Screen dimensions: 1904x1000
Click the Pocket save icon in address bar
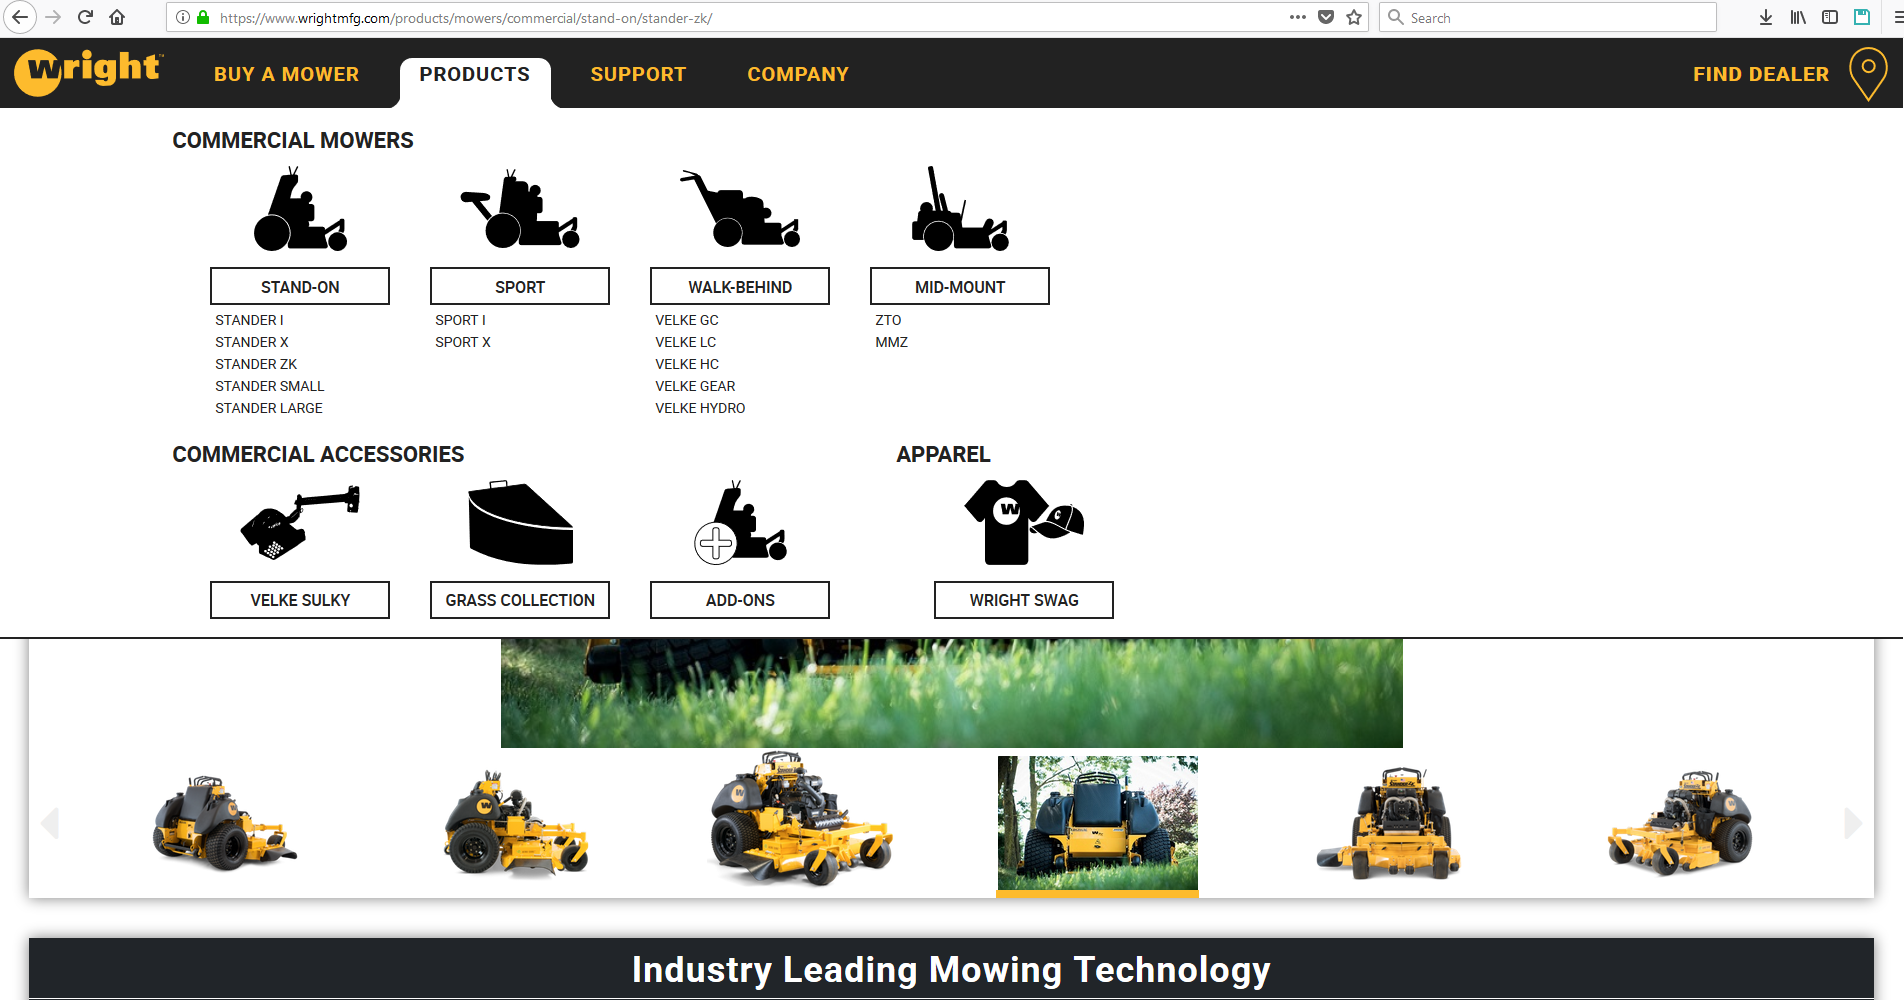(1326, 17)
